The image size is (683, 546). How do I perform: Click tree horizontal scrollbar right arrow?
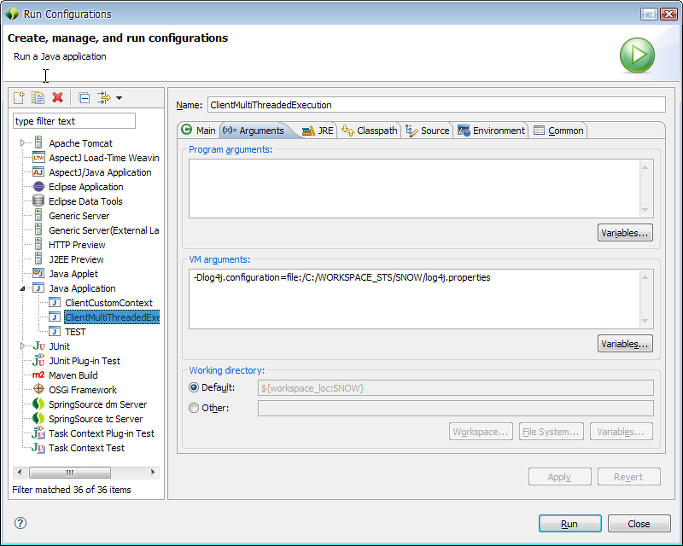pos(152,472)
